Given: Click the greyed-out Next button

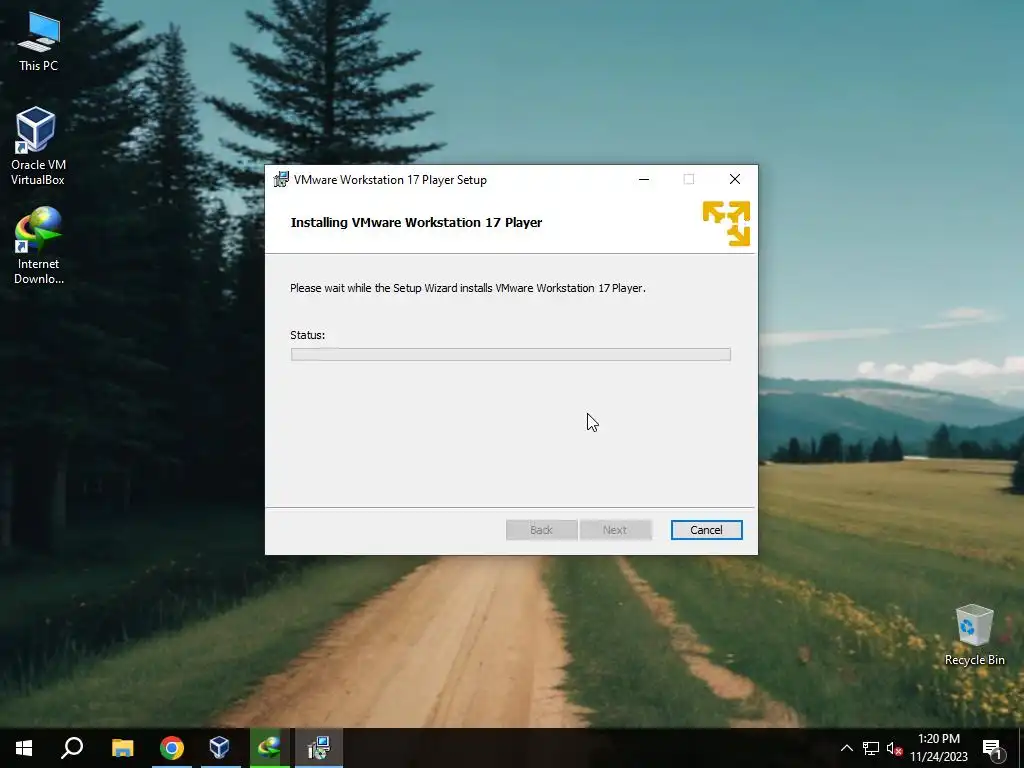Looking at the screenshot, I should click(615, 530).
